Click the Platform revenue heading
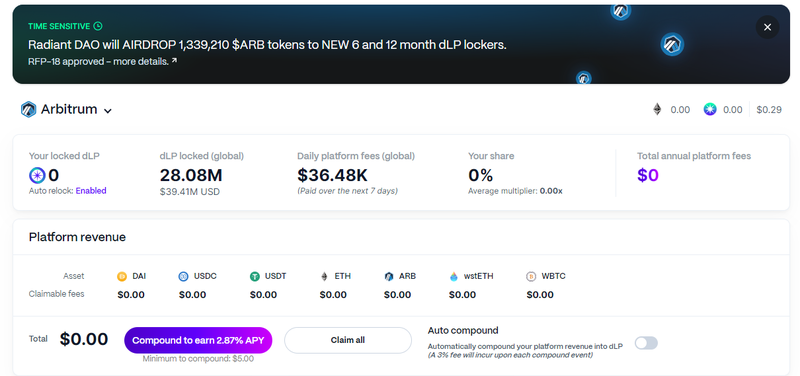 click(x=77, y=237)
